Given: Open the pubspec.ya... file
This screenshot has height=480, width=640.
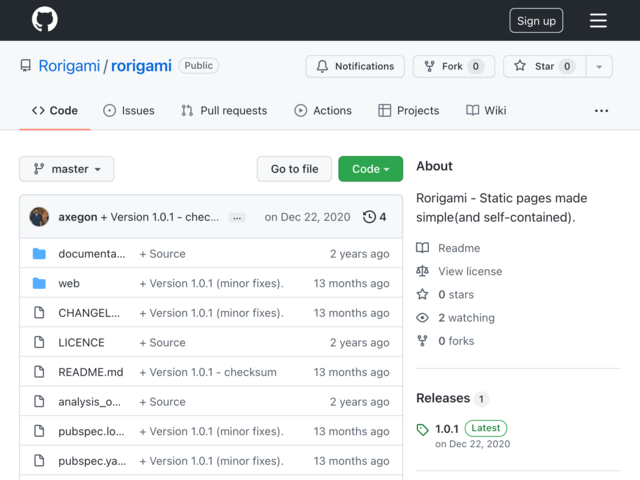Looking at the screenshot, I should (x=92, y=461).
